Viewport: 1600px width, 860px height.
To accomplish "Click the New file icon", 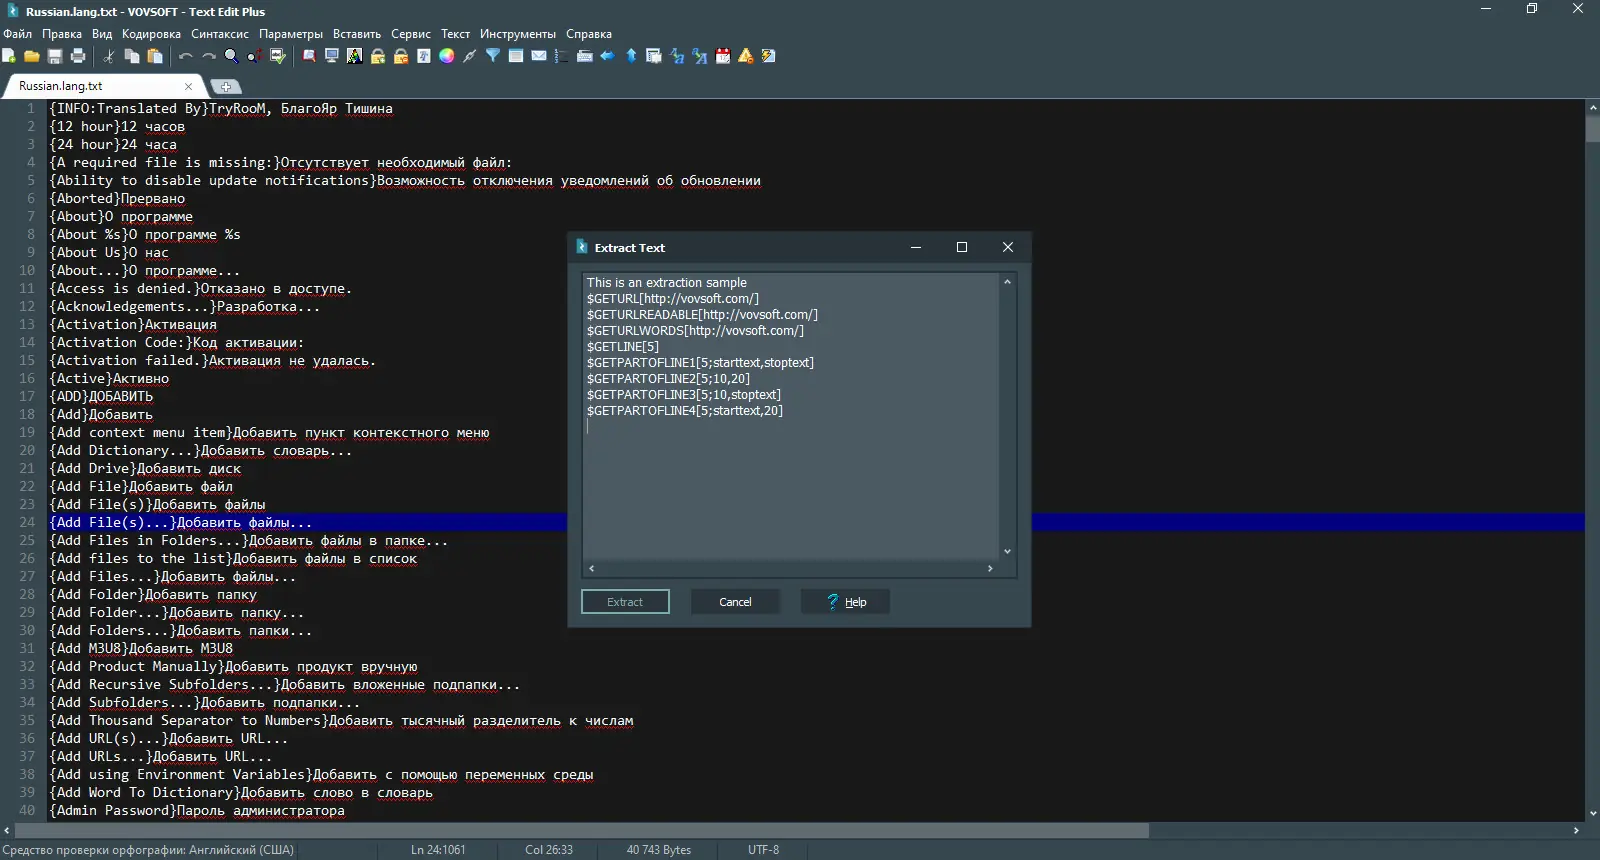I will pyautogui.click(x=9, y=56).
